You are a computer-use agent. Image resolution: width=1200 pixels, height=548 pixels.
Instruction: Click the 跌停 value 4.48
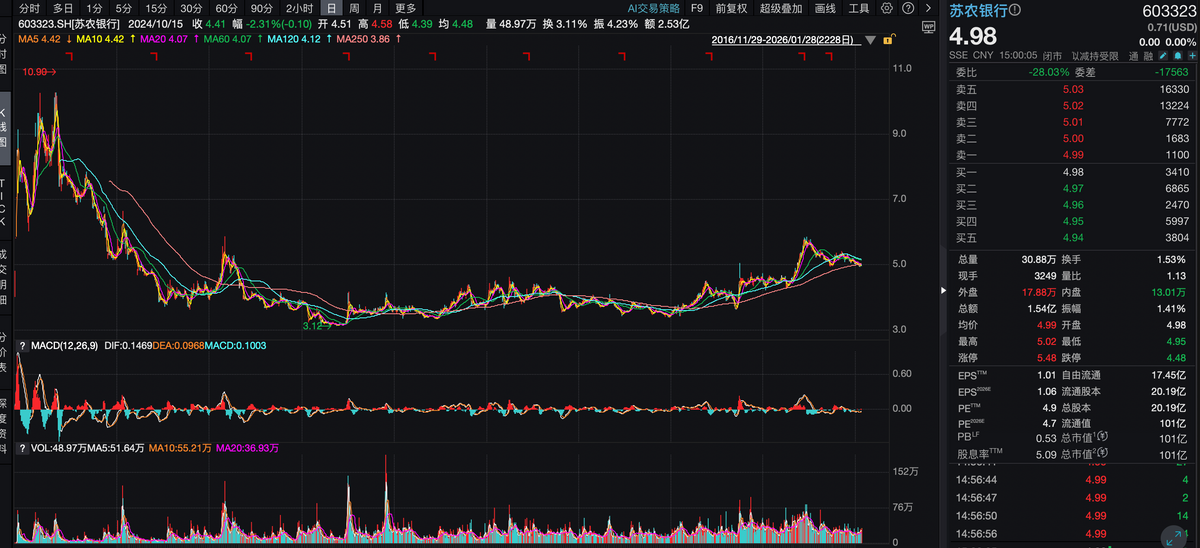1177,358
